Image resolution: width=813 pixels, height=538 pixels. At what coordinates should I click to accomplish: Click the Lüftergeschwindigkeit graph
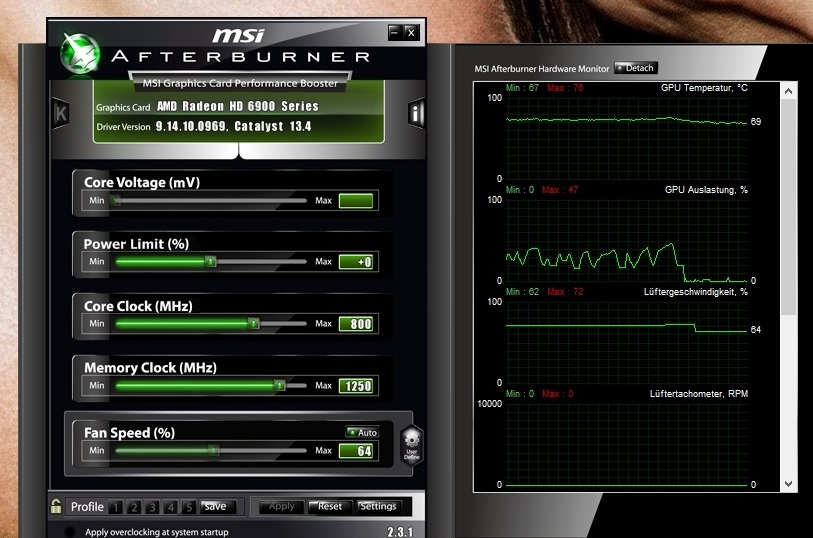(x=627, y=342)
